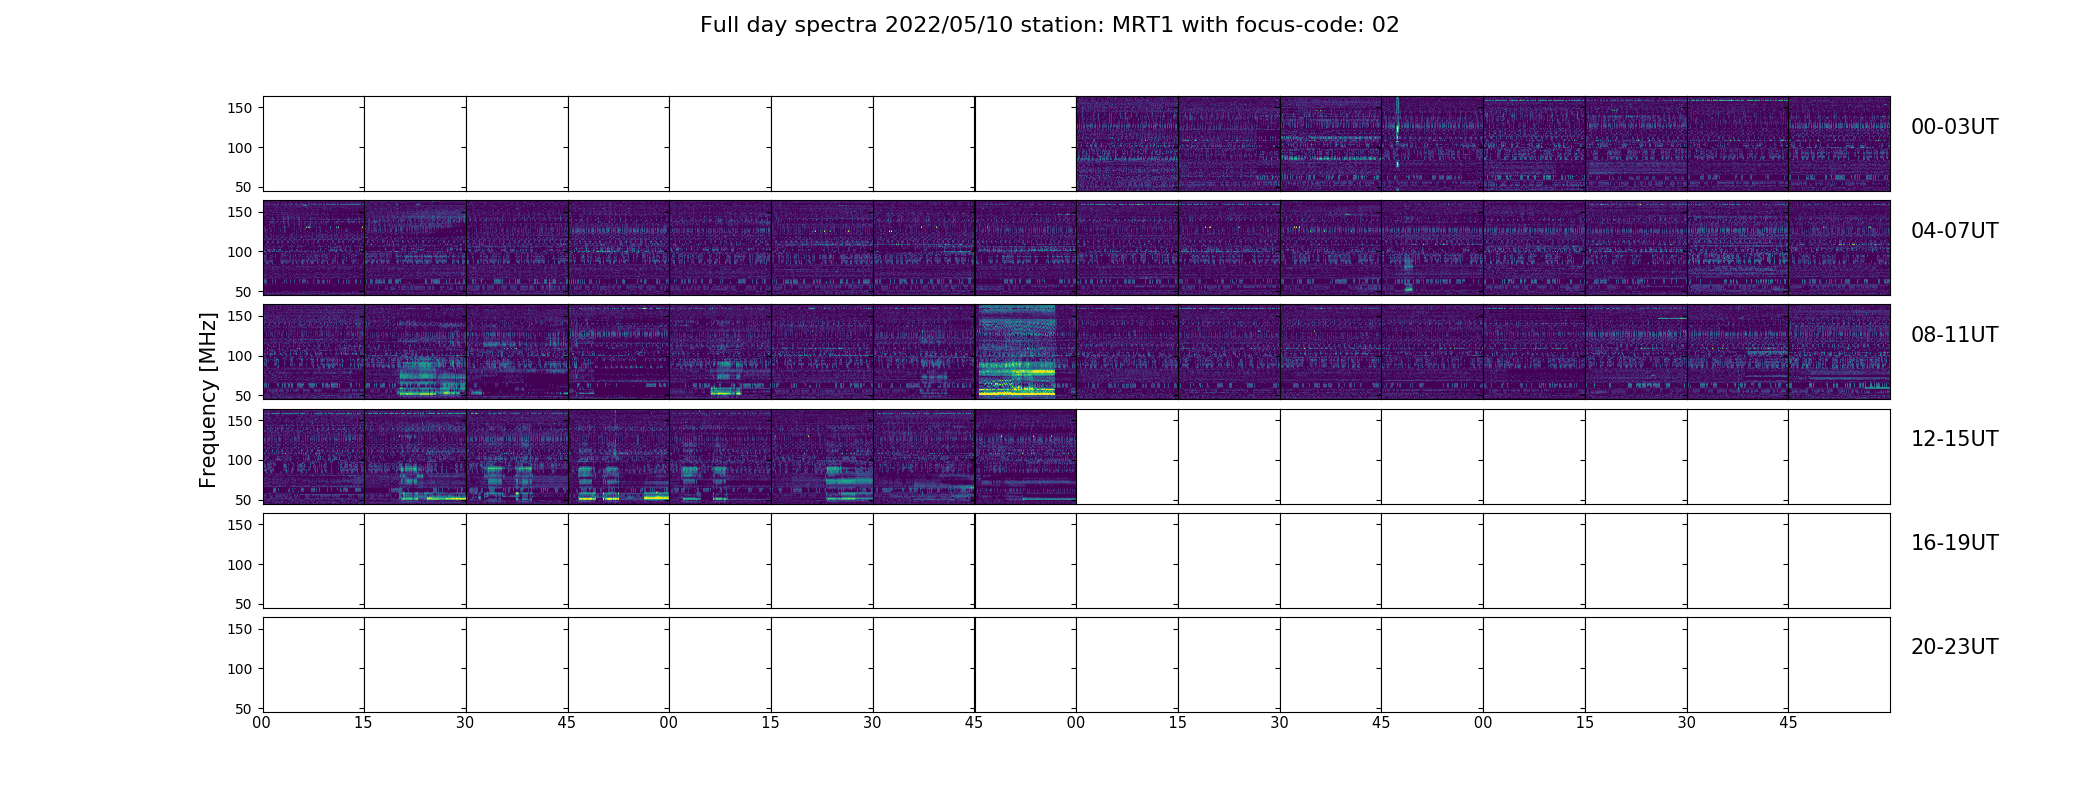Viewport: 2100px width, 800px height.
Task: Click the 100 tick label of the 04-07UT row
Action: 239,252
